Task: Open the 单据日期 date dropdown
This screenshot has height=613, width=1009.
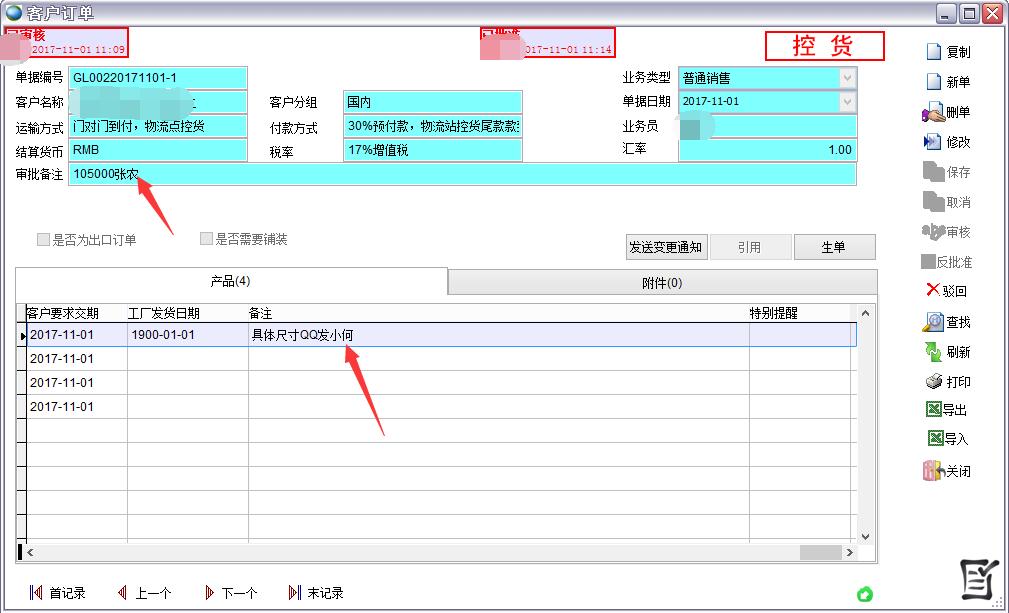Action: 847,102
